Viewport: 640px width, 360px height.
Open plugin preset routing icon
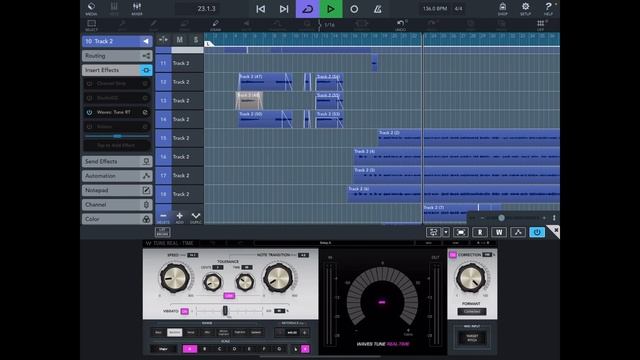(434, 232)
